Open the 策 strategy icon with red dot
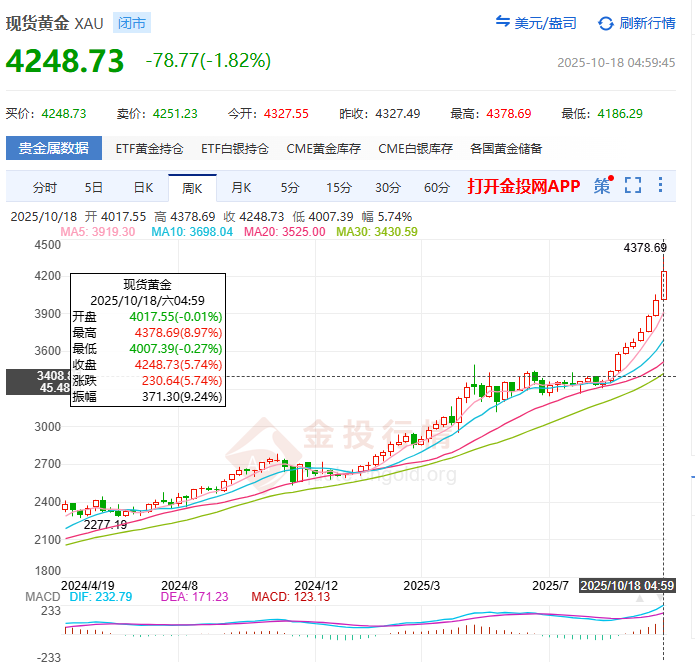 pos(603,185)
